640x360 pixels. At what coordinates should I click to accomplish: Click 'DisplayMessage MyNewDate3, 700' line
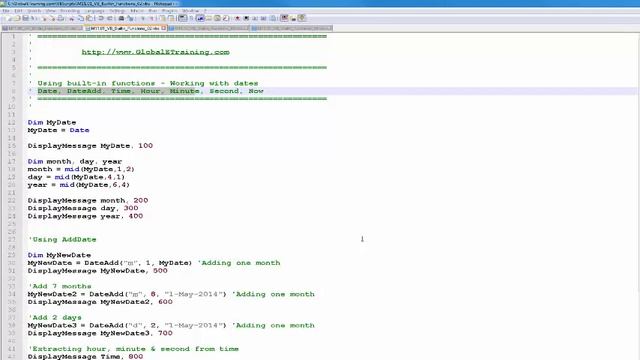(100, 333)
